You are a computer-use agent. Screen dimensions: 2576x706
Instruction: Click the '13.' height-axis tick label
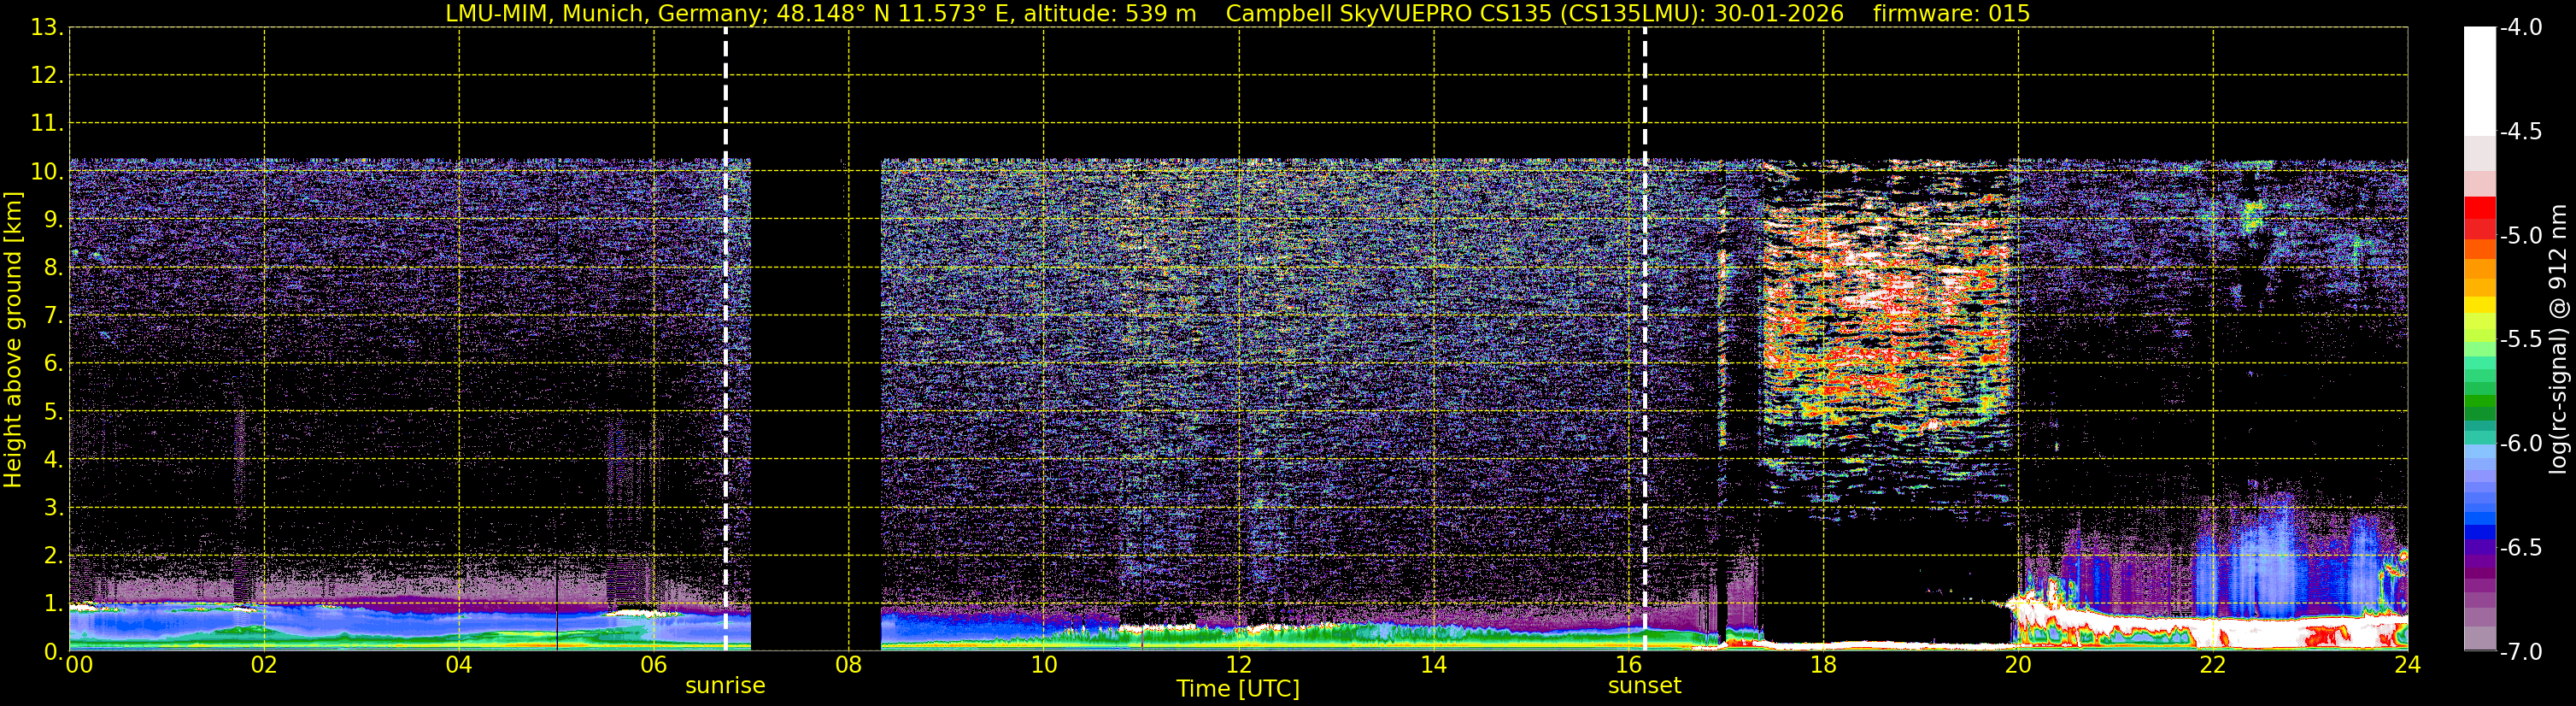coord(47,28)
